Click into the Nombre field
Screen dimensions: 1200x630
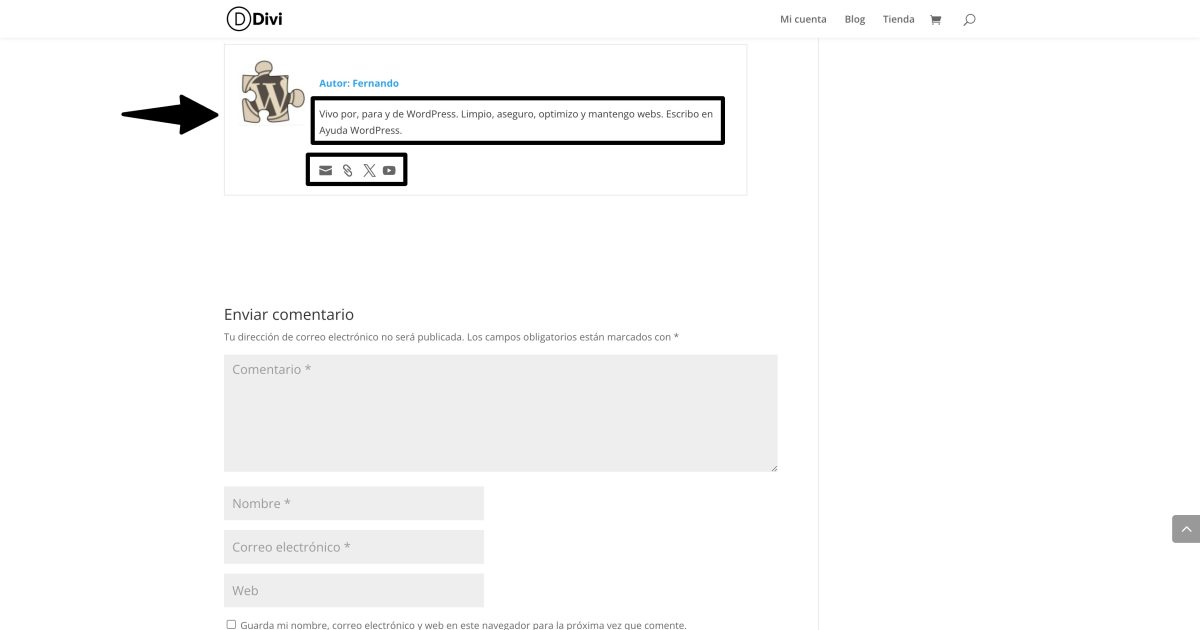point(354,503)
